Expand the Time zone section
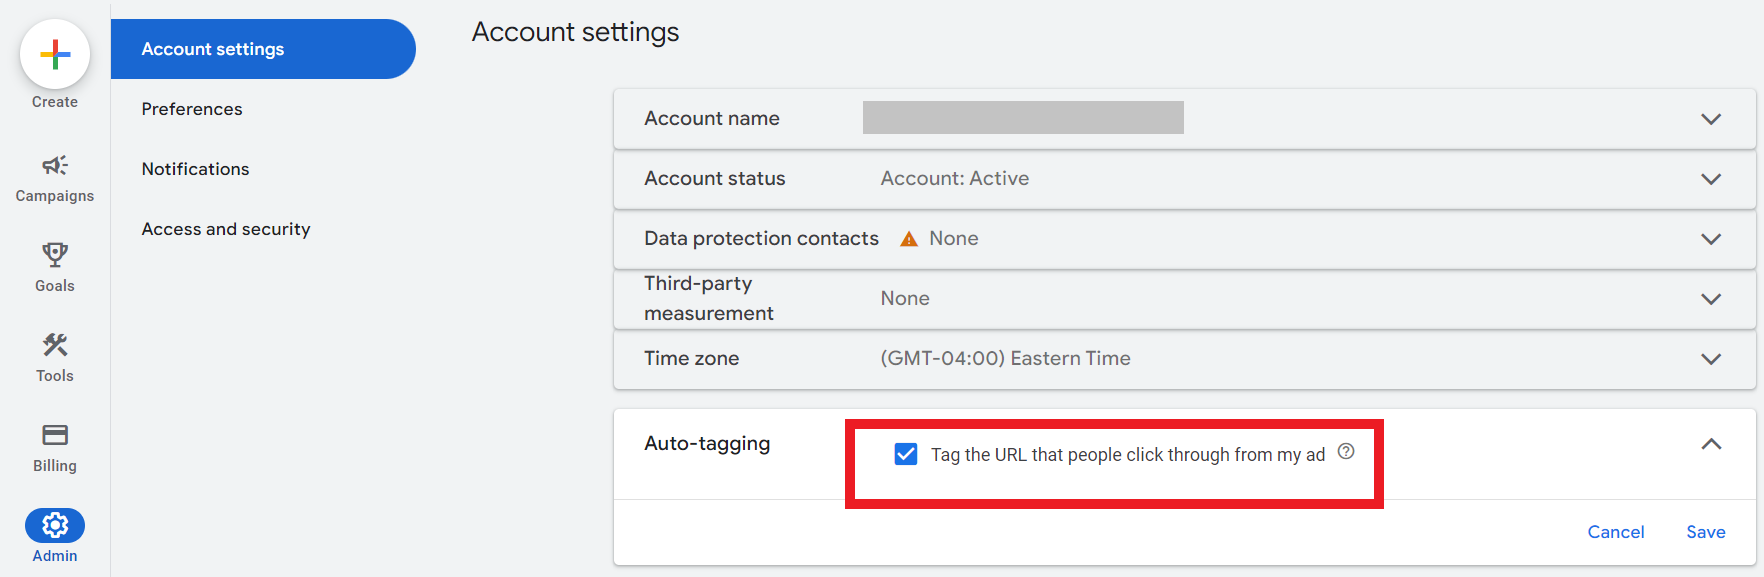 pos(1711,359)
